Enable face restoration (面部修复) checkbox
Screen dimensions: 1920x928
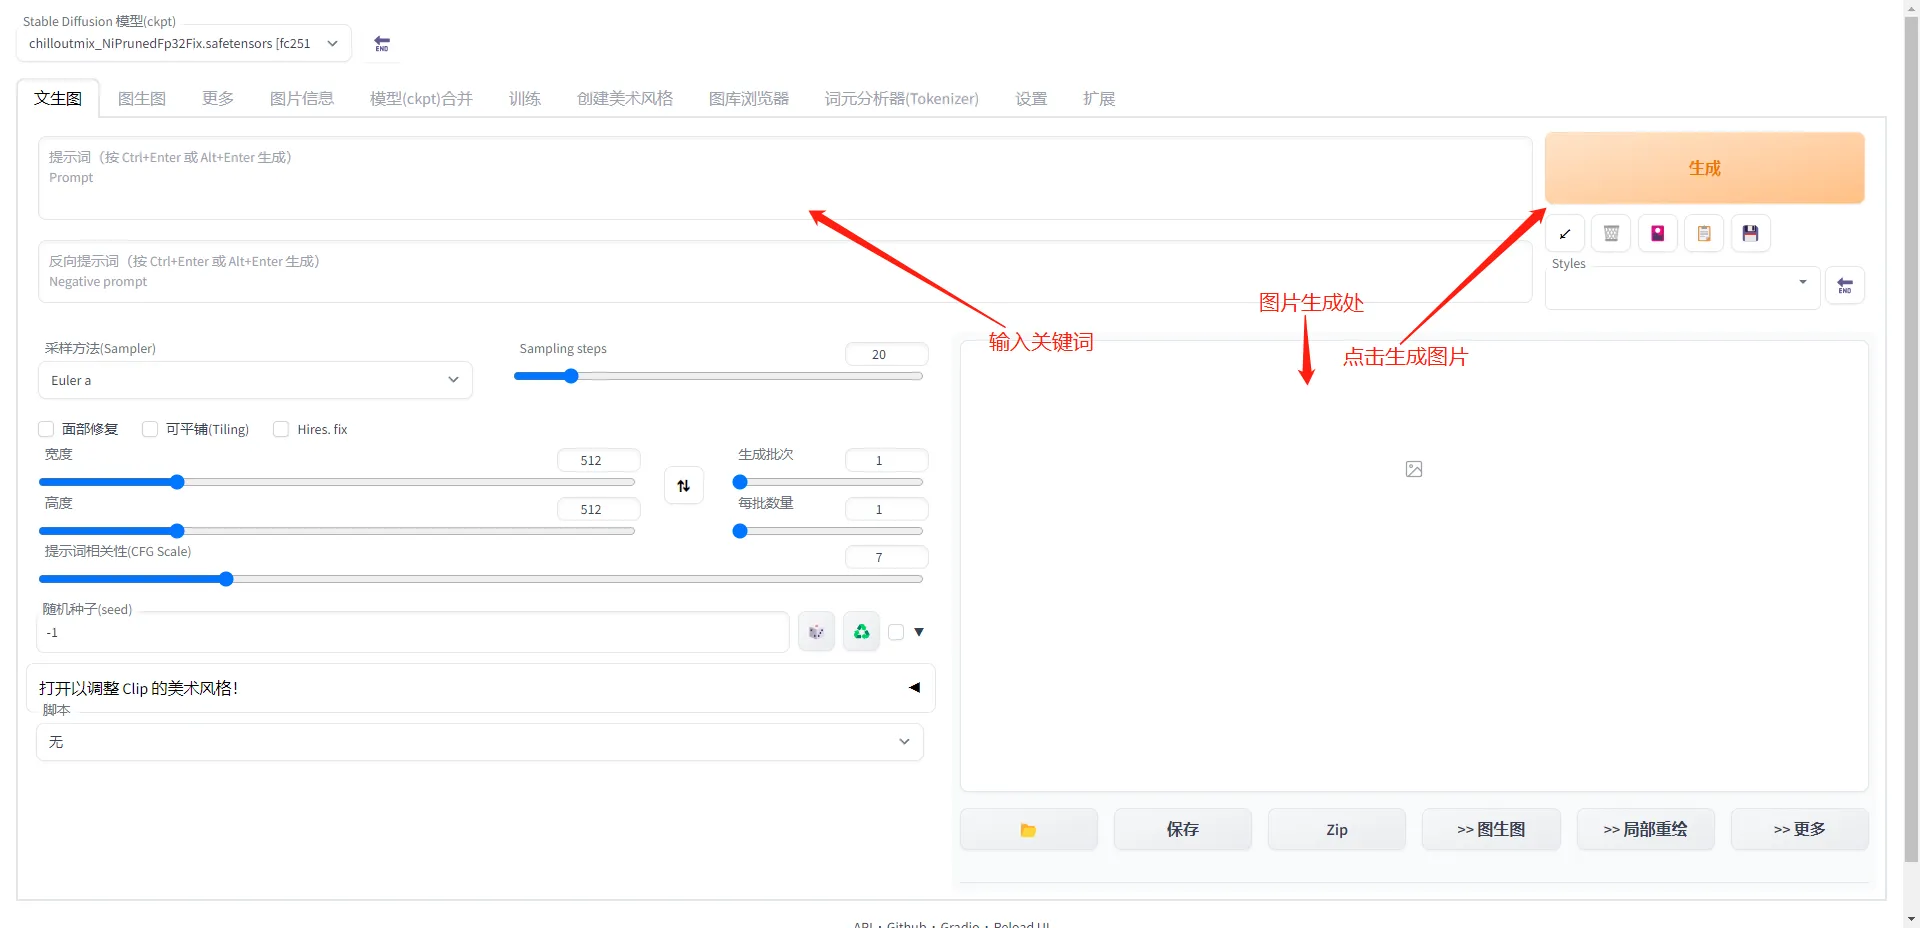click(46, 429)
